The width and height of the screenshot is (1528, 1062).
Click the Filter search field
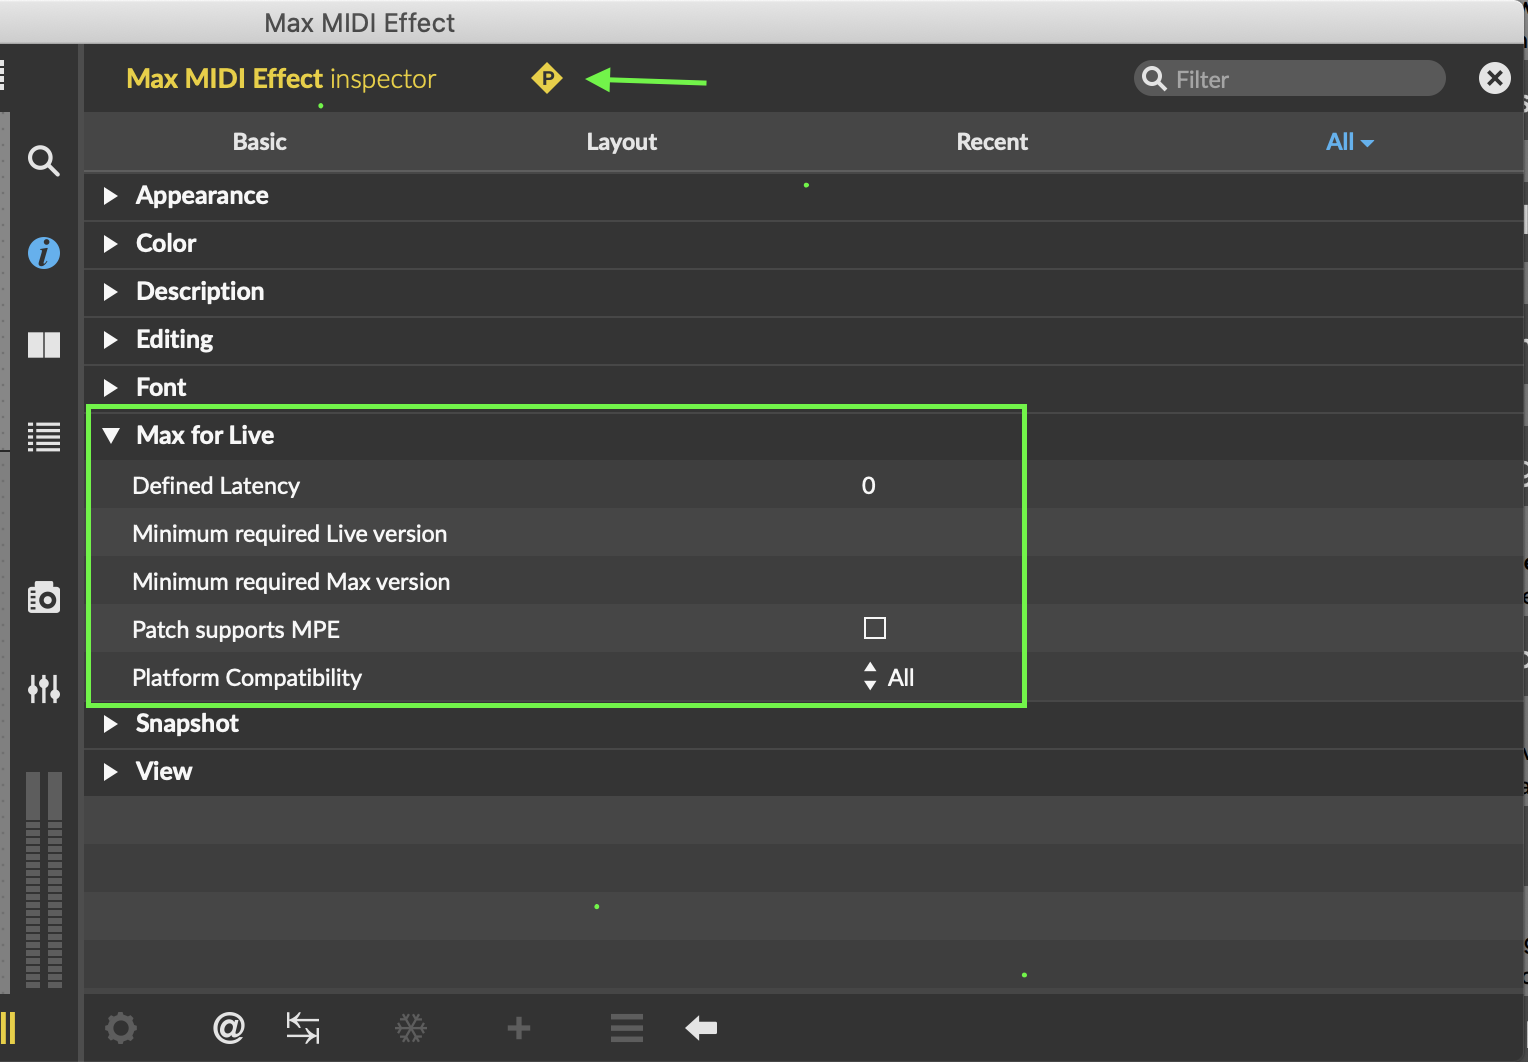point(1300,79)
